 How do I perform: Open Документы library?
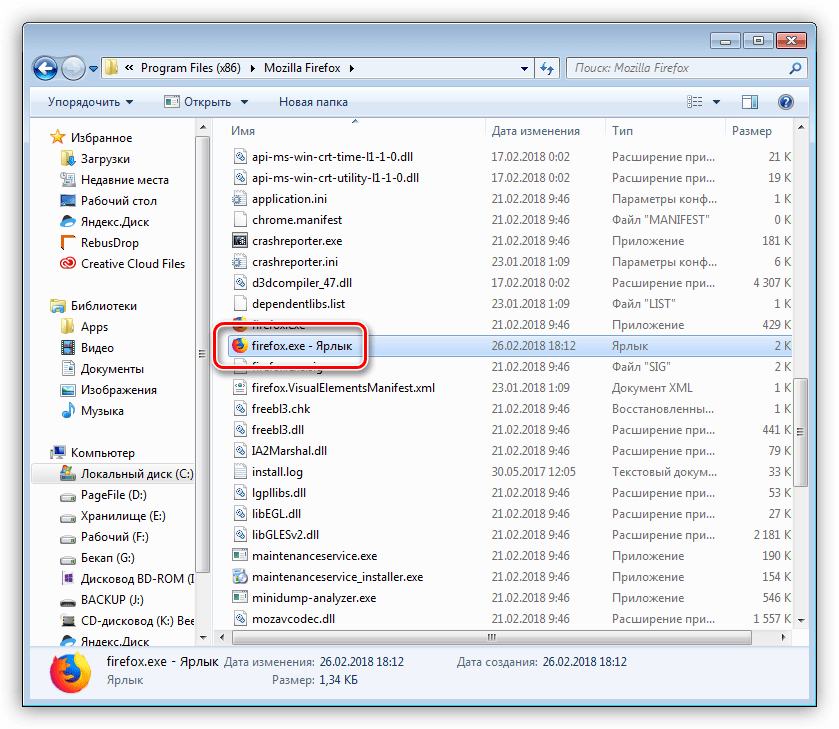tap(112, 369)
